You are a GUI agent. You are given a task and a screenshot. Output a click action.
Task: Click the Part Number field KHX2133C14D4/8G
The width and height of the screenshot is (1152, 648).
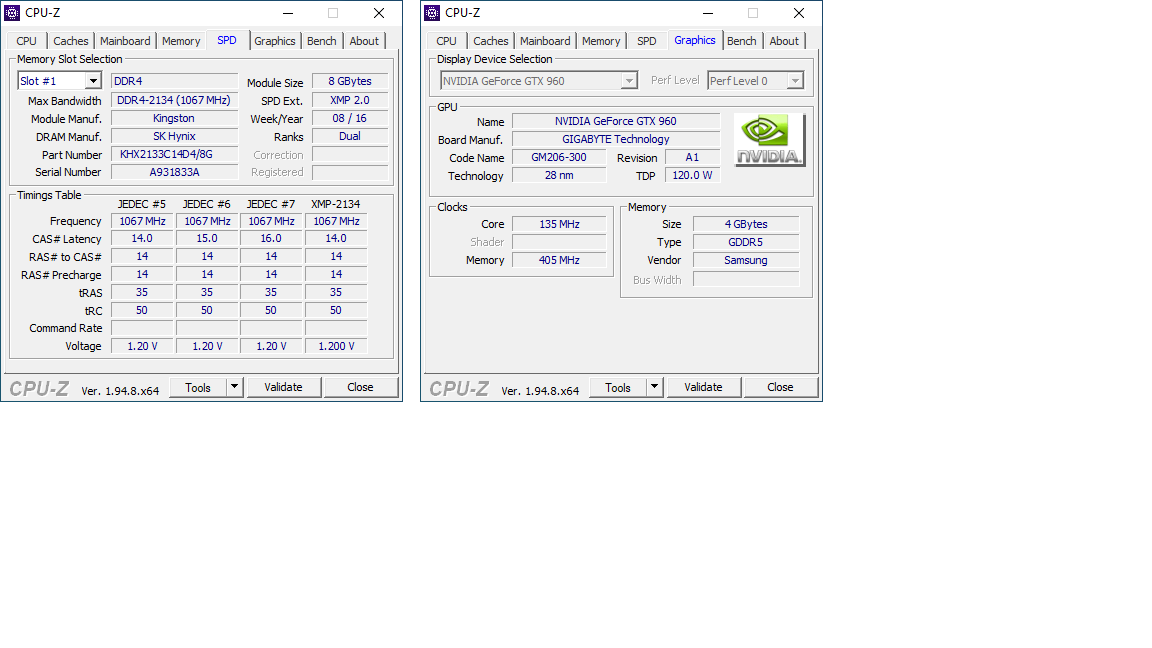pyautogui.click(x=174, y=155)
